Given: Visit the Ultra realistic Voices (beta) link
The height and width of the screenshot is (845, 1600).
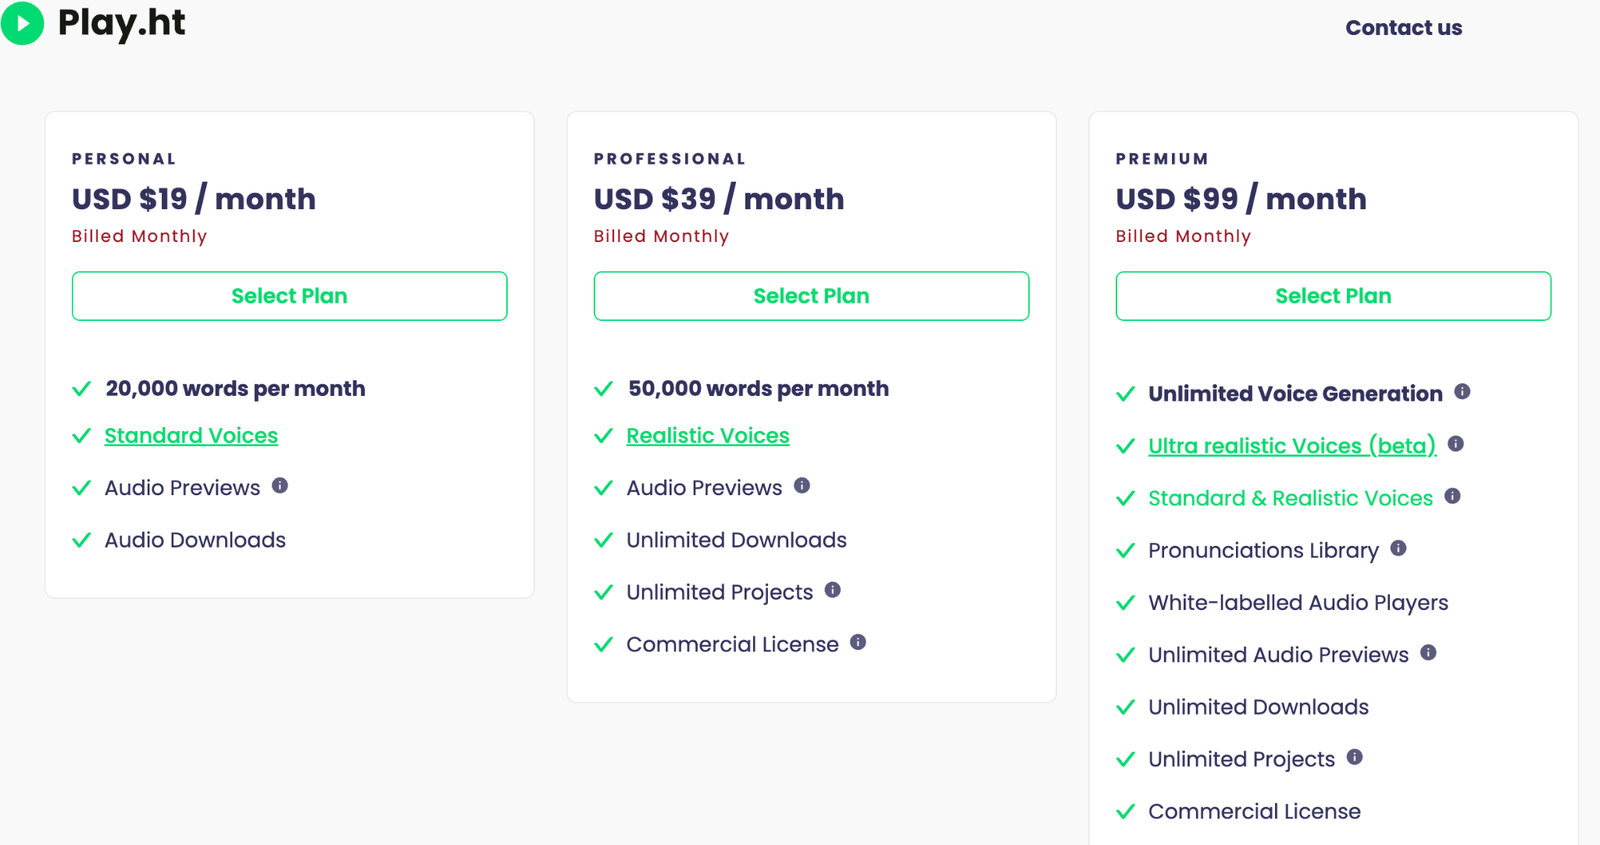Looking at the screenshot, I should point(1292,446).
